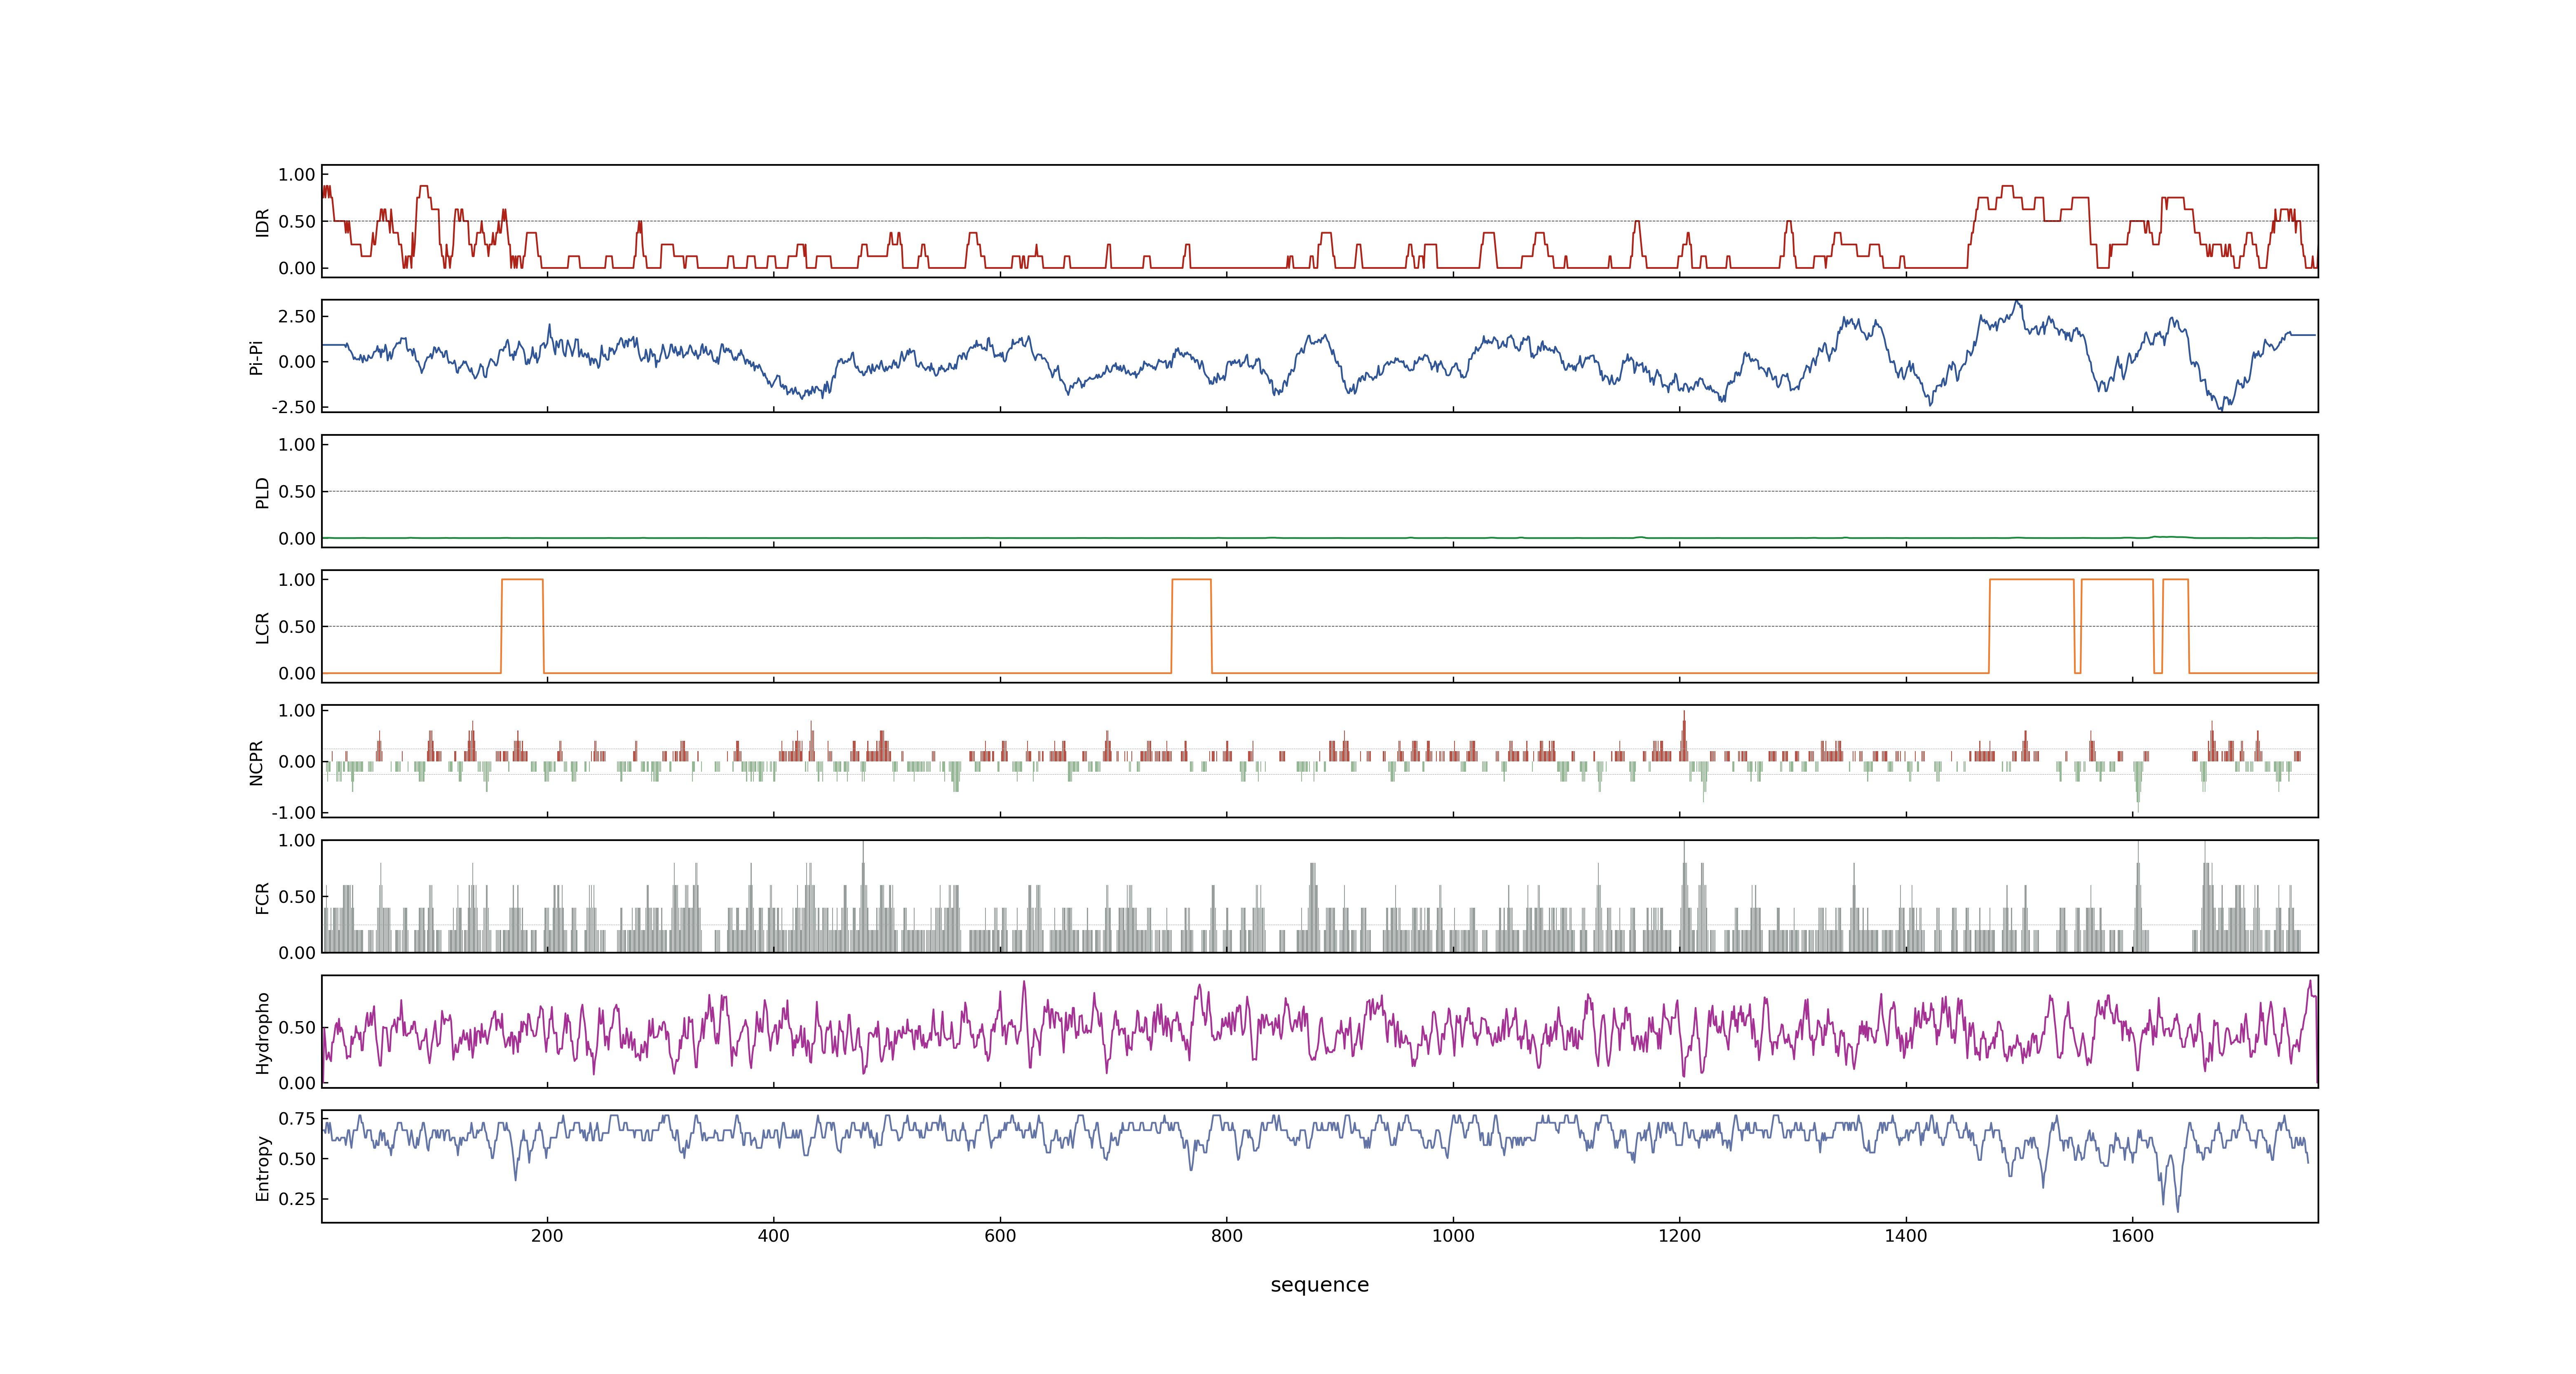Click the LCR y-axis label
The image size is (2576, 1374).
(x=262, y=627)
